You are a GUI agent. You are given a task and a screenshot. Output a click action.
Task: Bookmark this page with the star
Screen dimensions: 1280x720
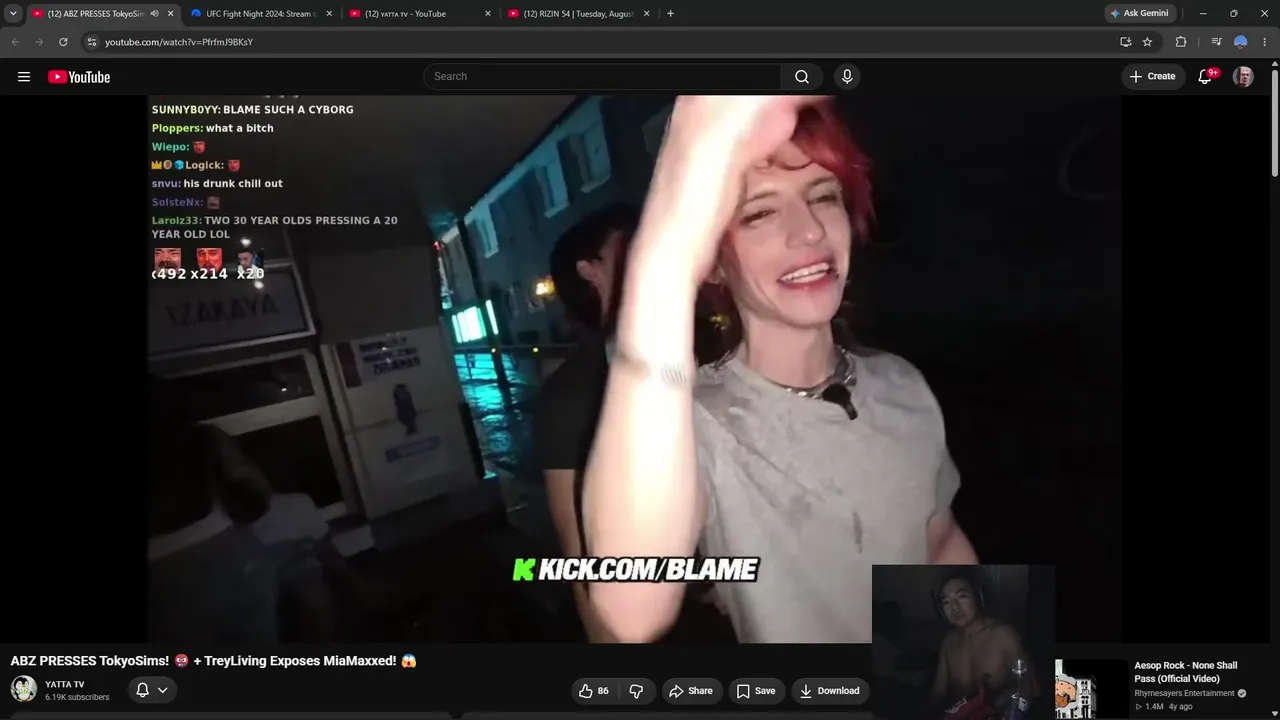[1147, 42]
